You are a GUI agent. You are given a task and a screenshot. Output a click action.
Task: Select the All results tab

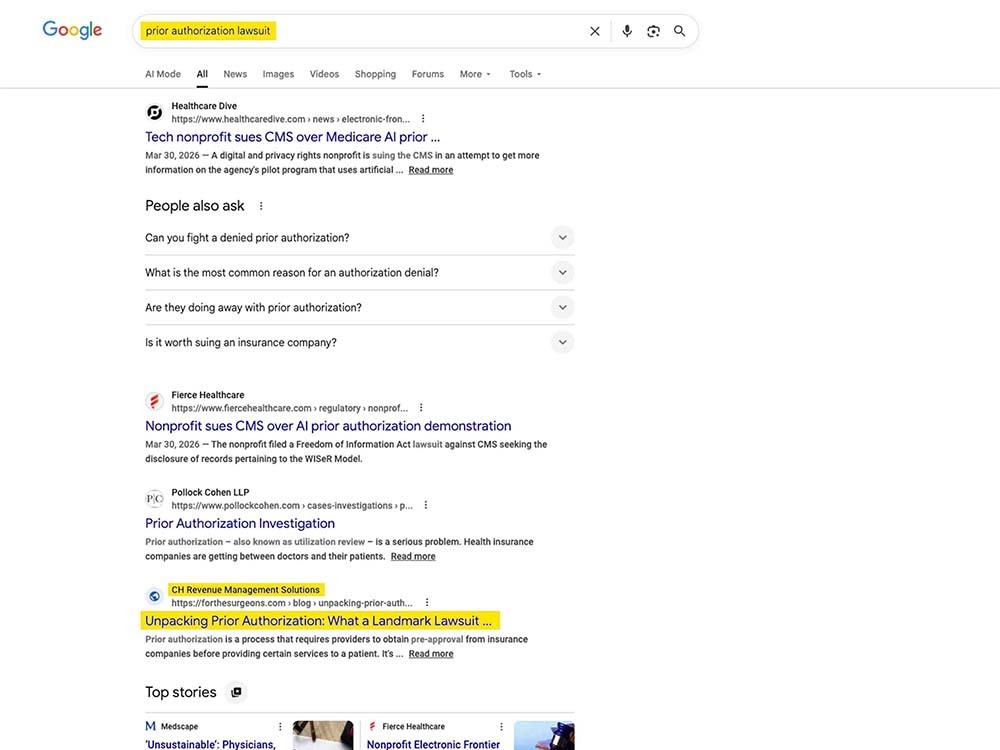pos(202,74)
